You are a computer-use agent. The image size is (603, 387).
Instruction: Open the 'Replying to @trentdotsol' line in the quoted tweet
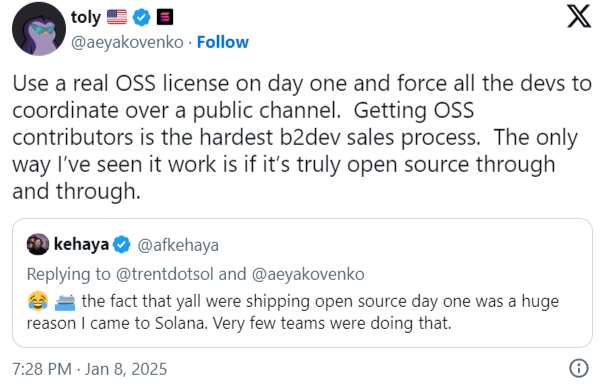[x=195, y=274]
